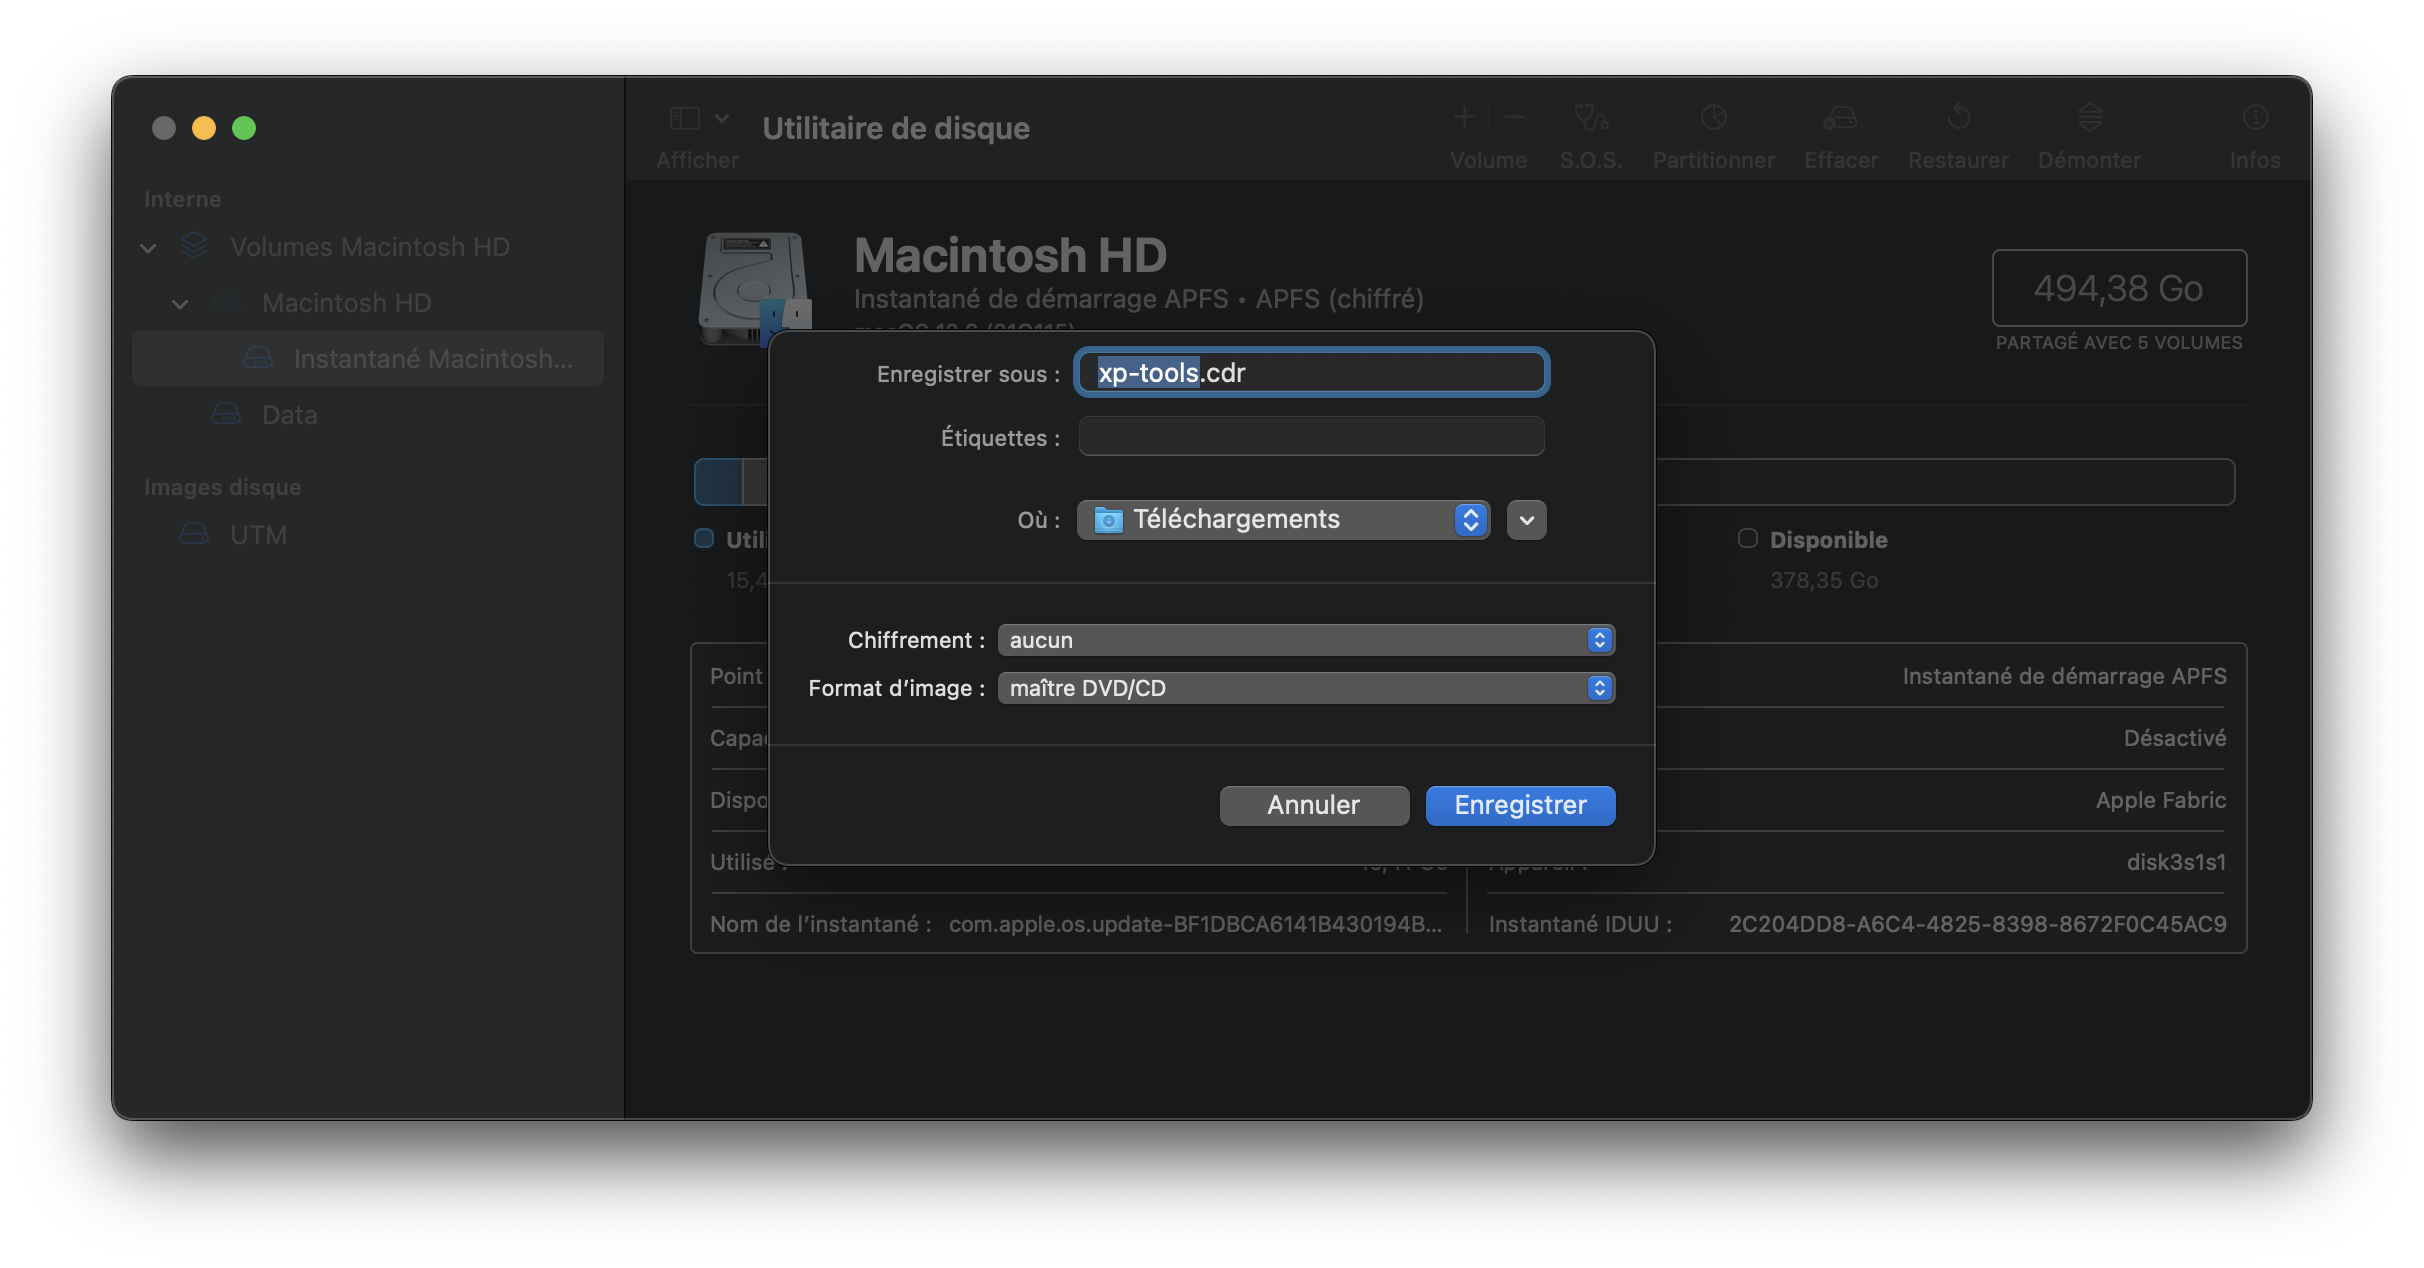Open the Chiffrement dropdown

point(1306,640)
